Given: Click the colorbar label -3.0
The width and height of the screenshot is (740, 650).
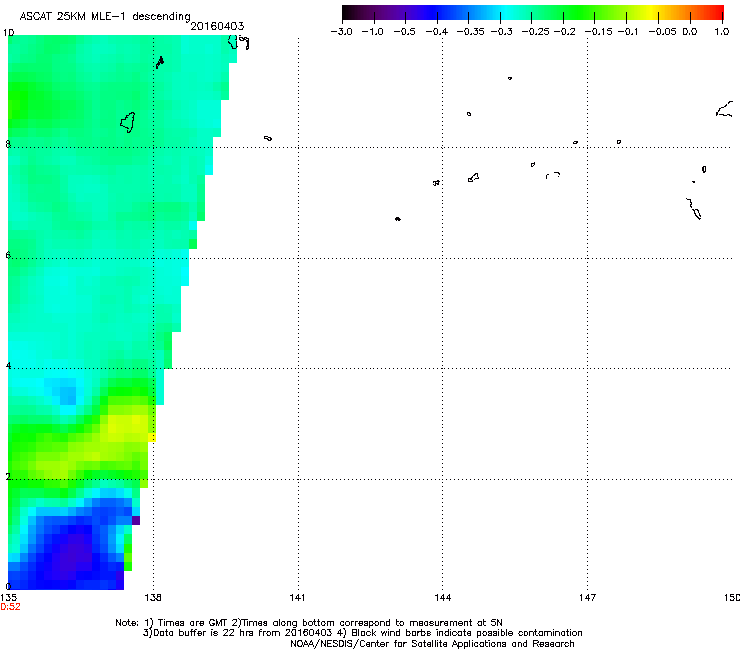Looking at the screenshot, I should tap(341, 32).
